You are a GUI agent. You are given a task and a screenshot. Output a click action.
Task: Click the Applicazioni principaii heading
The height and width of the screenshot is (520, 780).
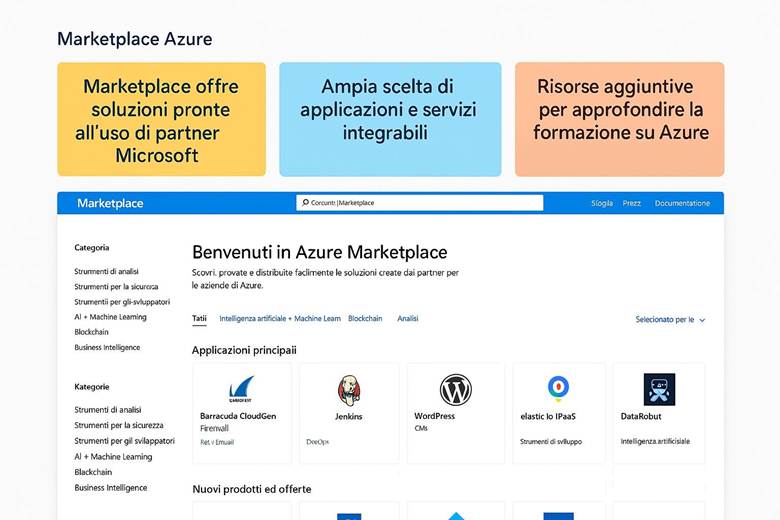point(244,350)
